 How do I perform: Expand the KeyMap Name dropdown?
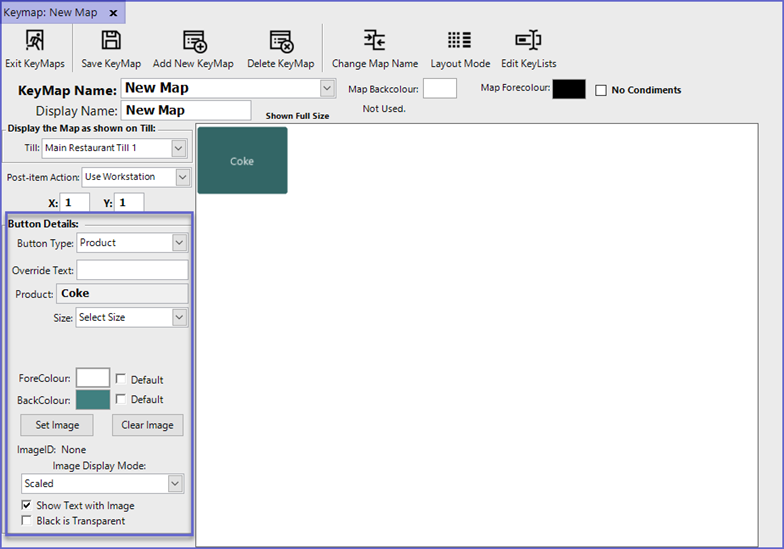(327, 89)
